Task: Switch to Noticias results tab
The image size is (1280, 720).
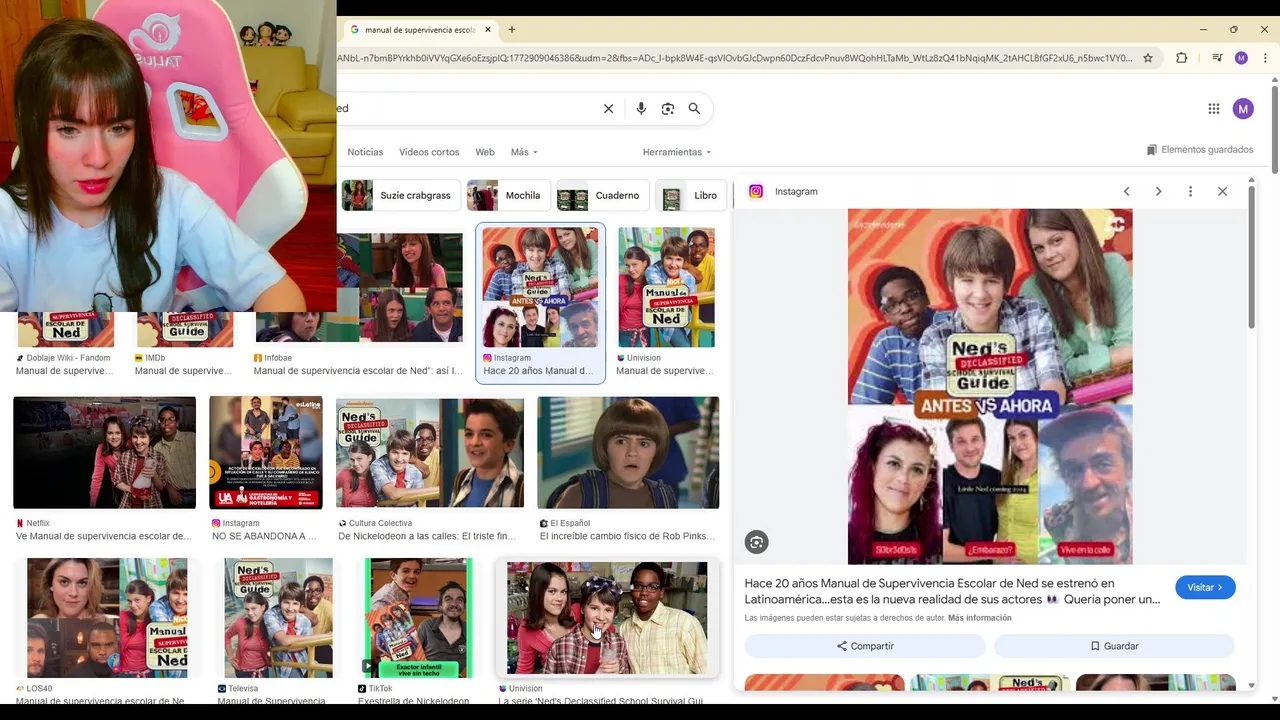Action: tap(365, 152)
